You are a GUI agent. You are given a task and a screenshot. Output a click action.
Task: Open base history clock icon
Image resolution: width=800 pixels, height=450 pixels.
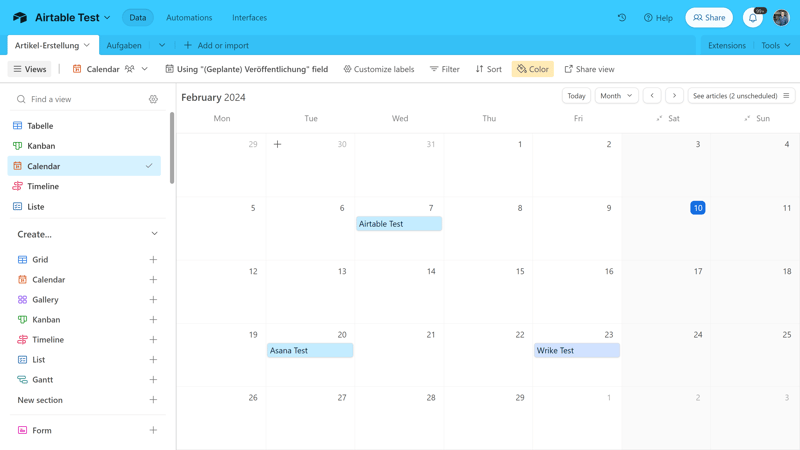(x=622, y=18)
